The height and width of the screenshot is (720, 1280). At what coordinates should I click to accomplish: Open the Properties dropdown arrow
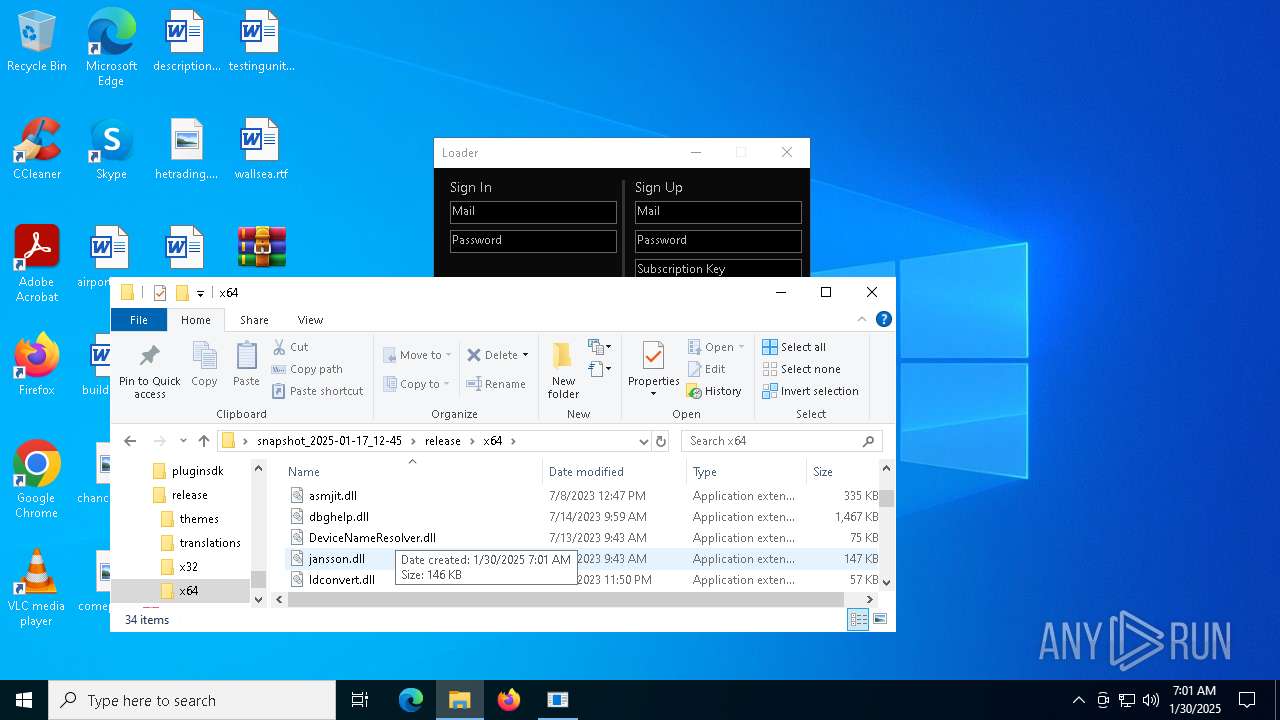click(x=653, y=393)
